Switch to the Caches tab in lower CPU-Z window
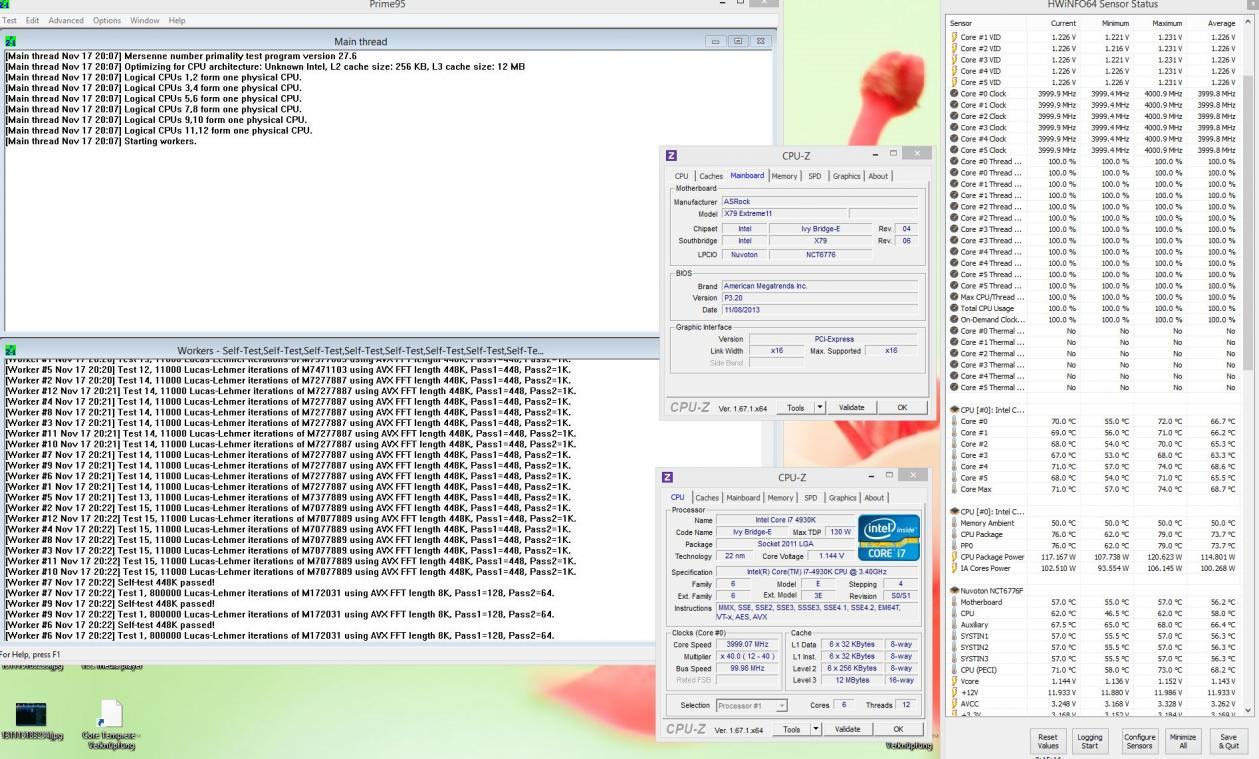The image size is (1259, 759). pos(708,498)
